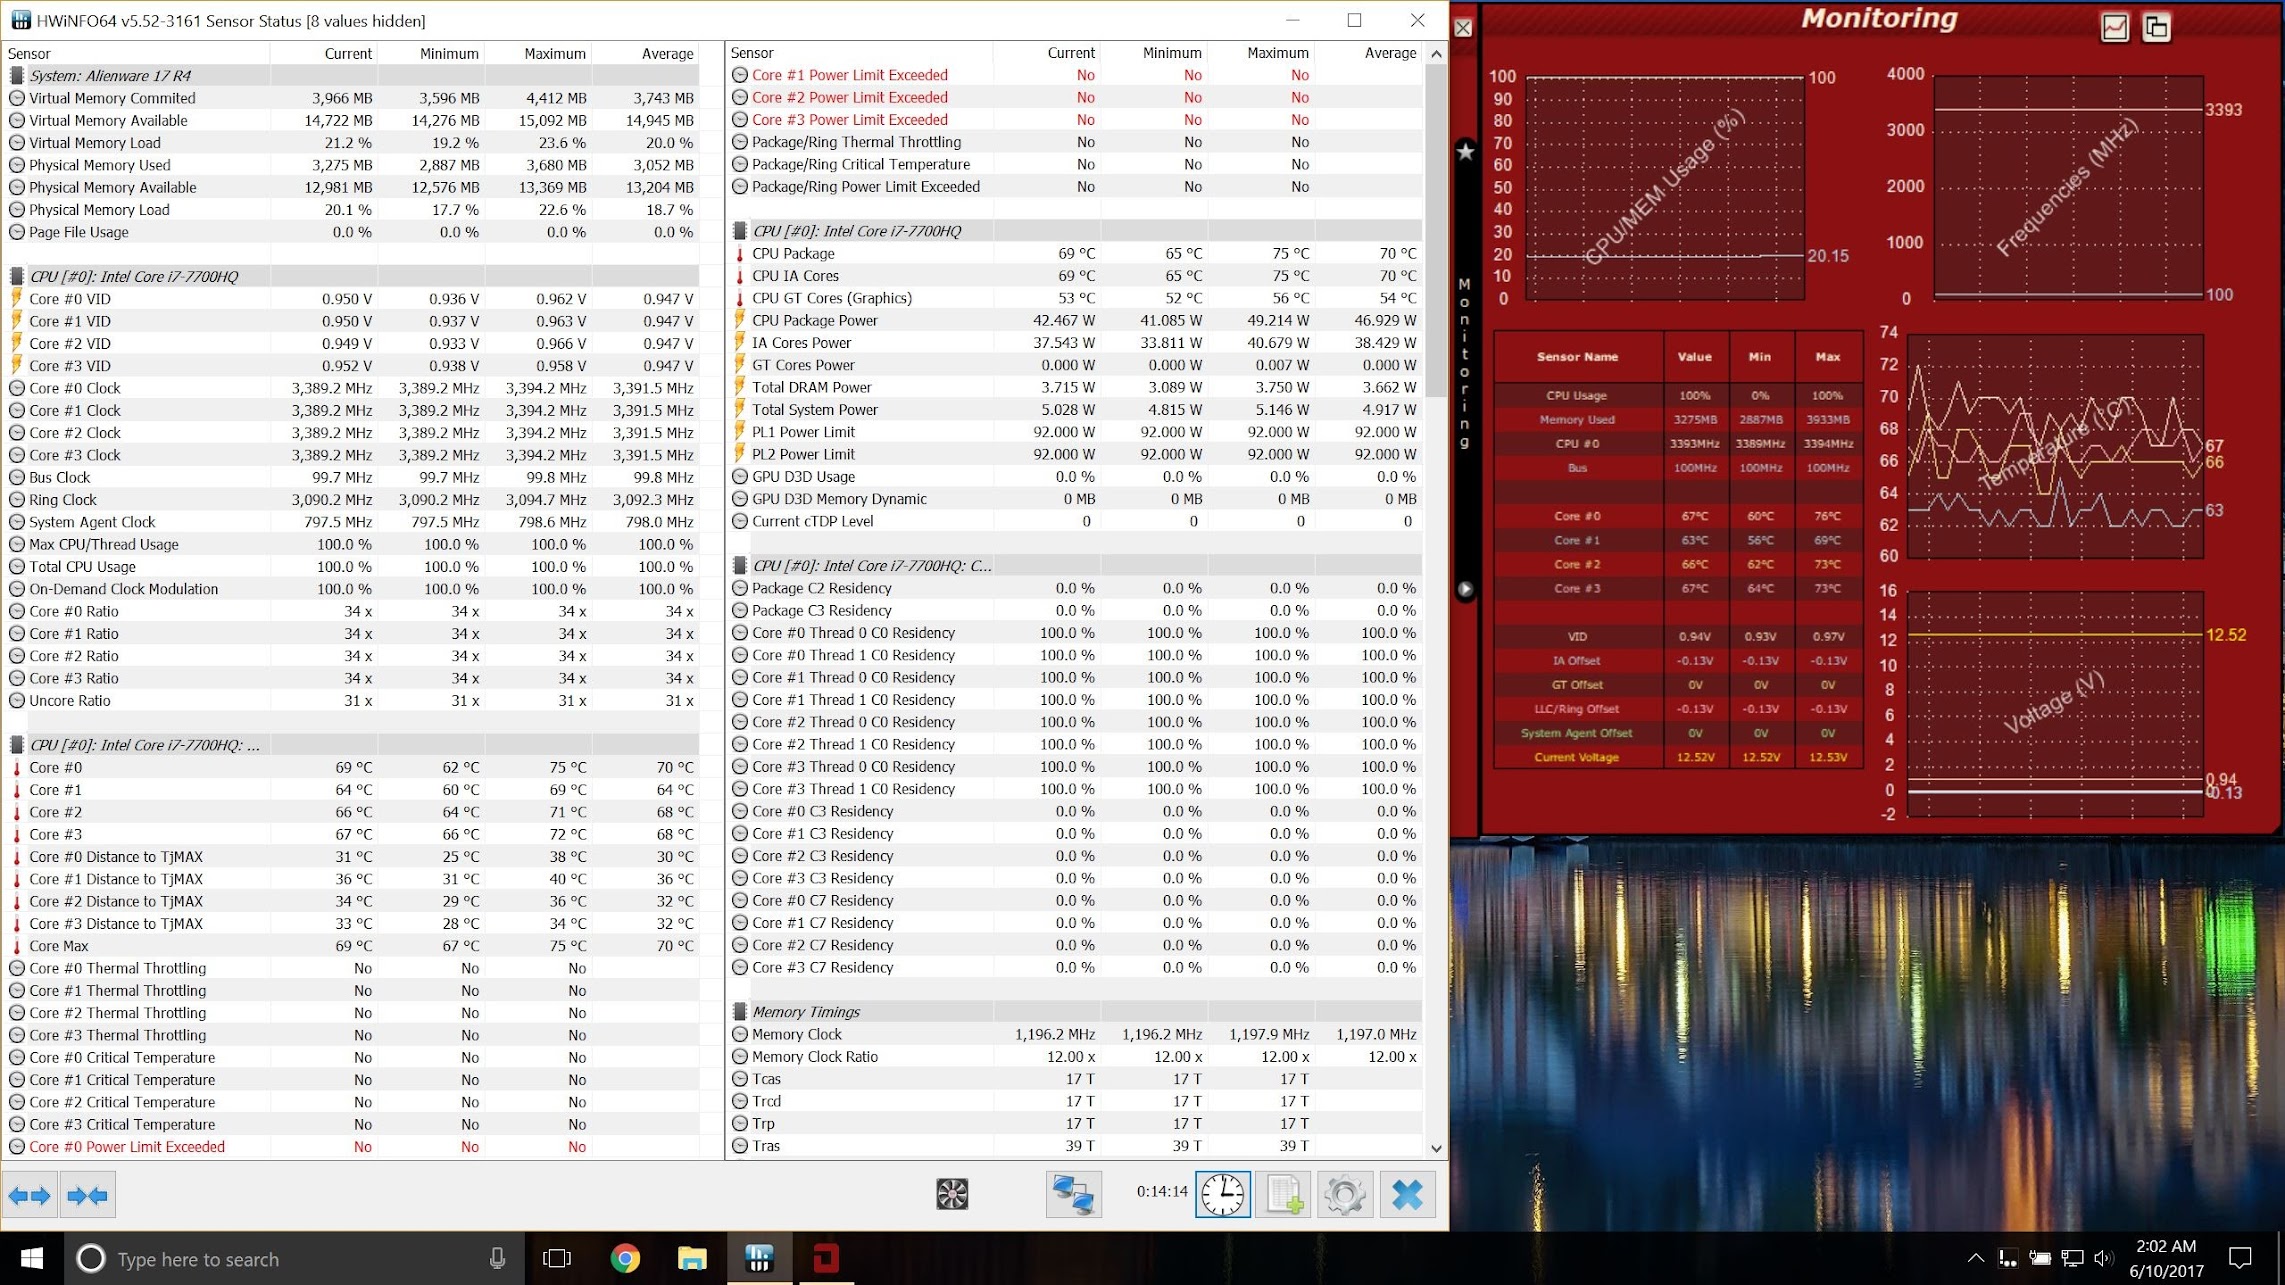Click the taskbar clock showing 2:02 AM
The height and width of the screenshot is (1285, 2285).
coord(2166,1258)
